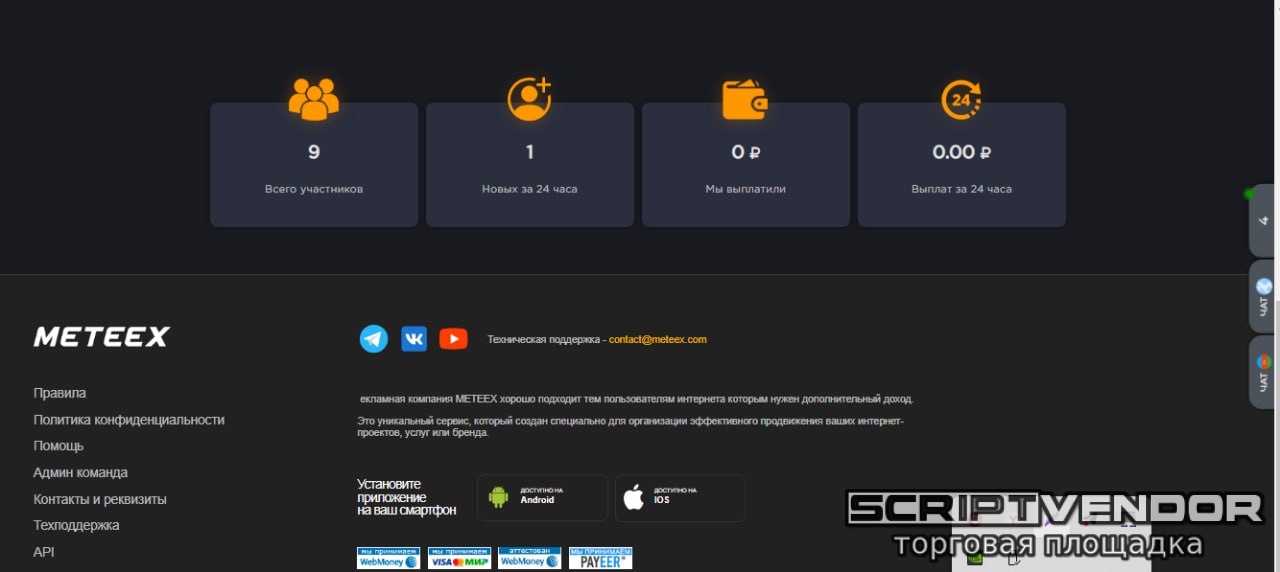Click the first WebMoney accepted badge
The height and width of the screenshot is (572, 1280).
[388, 558]
